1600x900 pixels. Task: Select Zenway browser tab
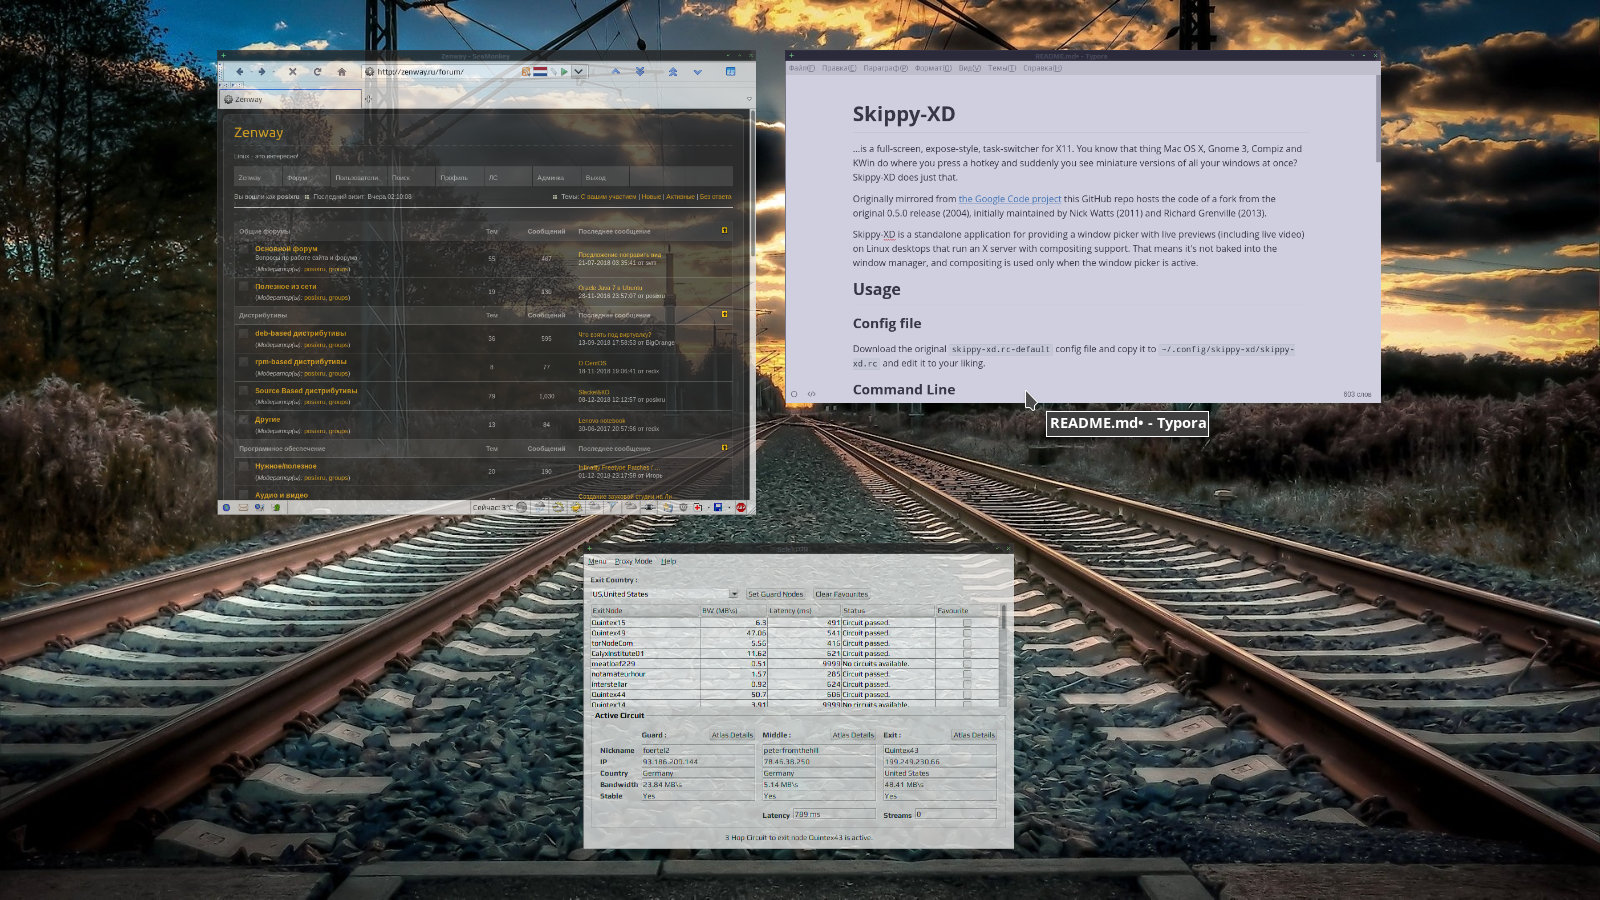(x=291, y=99)
